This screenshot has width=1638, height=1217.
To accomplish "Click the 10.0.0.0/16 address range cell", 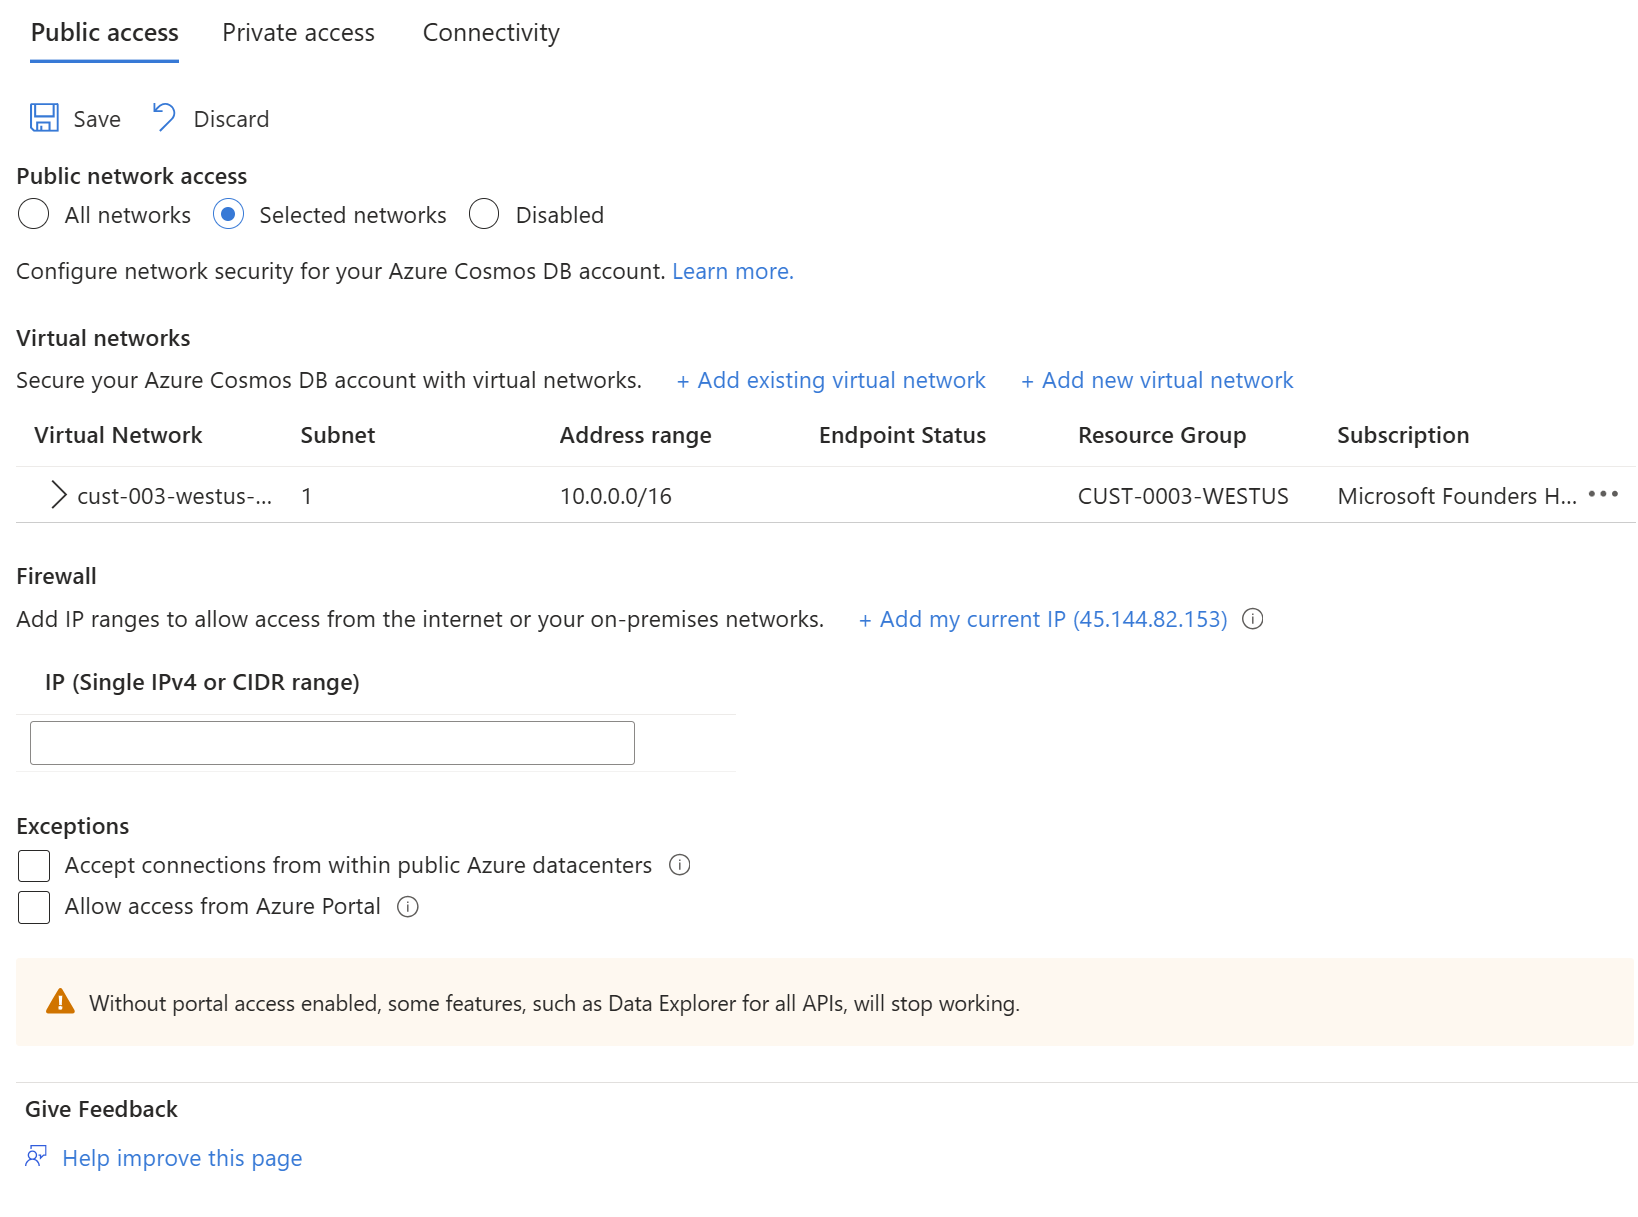I will click(616, 496).
